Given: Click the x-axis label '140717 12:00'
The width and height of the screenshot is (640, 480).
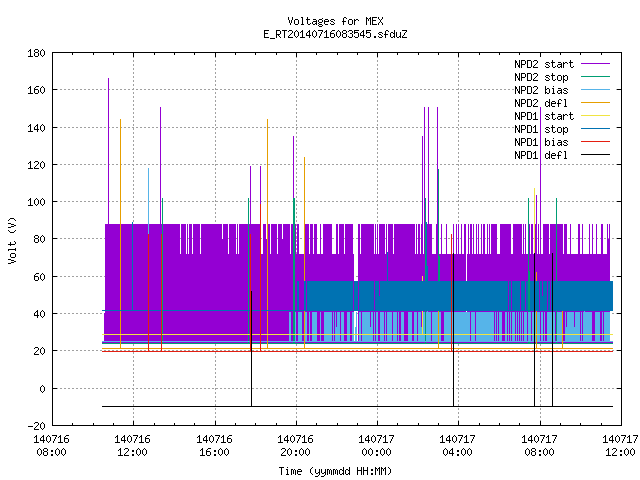Looking at the screenshot, I should coord(620,446).
